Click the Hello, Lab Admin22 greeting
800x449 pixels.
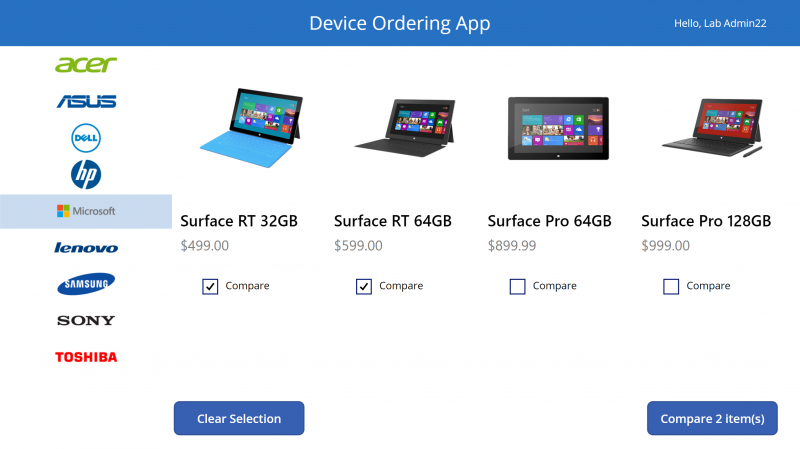pyautogui.click(x=720, y=23)
